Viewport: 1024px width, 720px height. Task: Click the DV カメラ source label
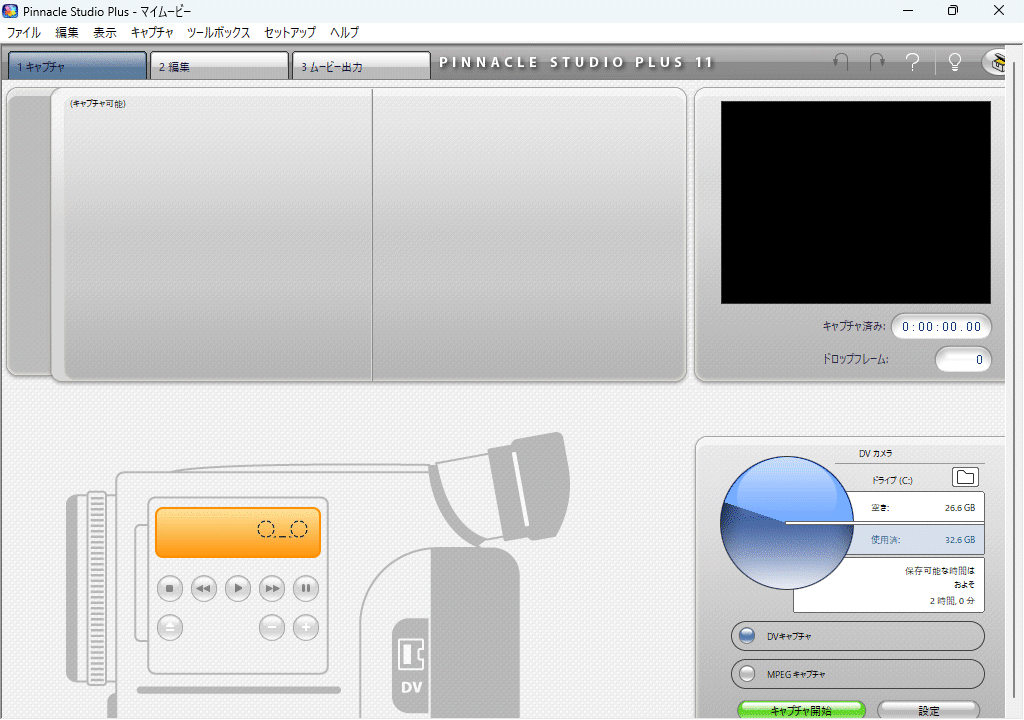875,453
